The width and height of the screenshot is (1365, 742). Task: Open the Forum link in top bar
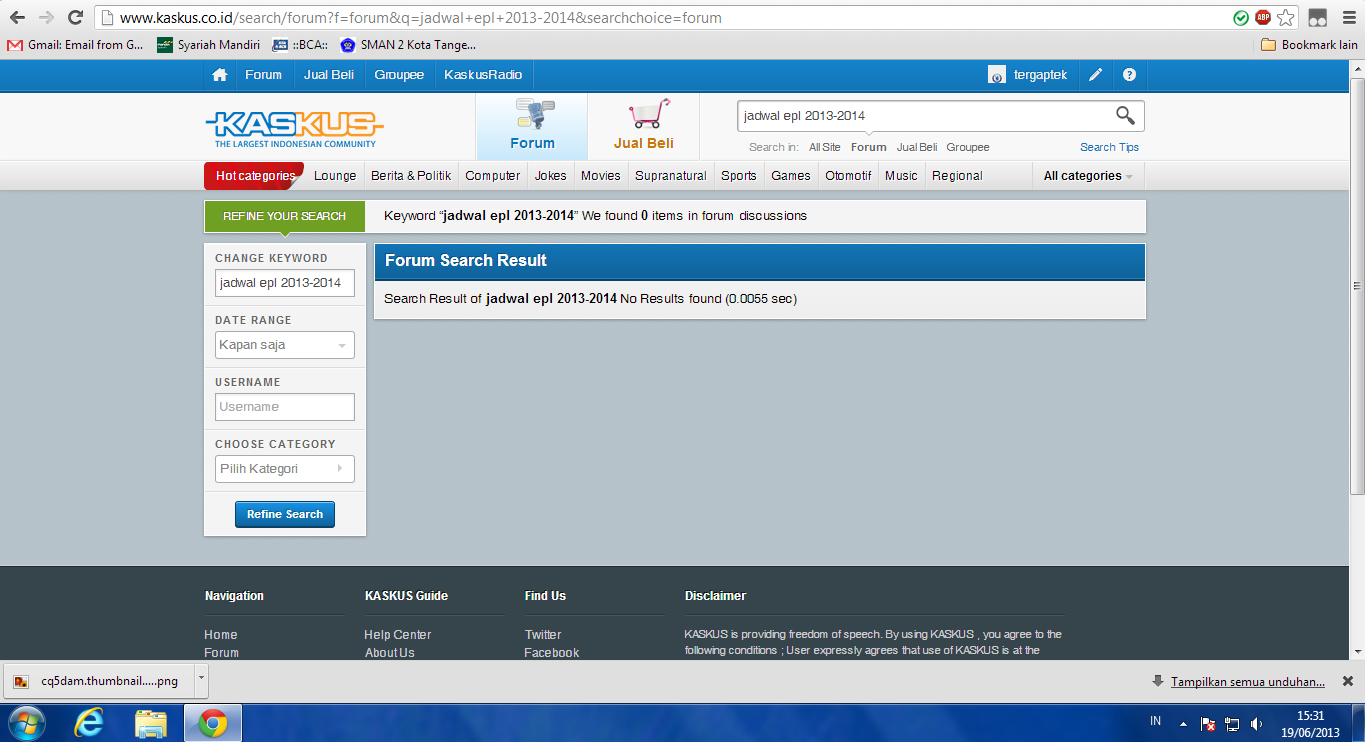point(264,75)
